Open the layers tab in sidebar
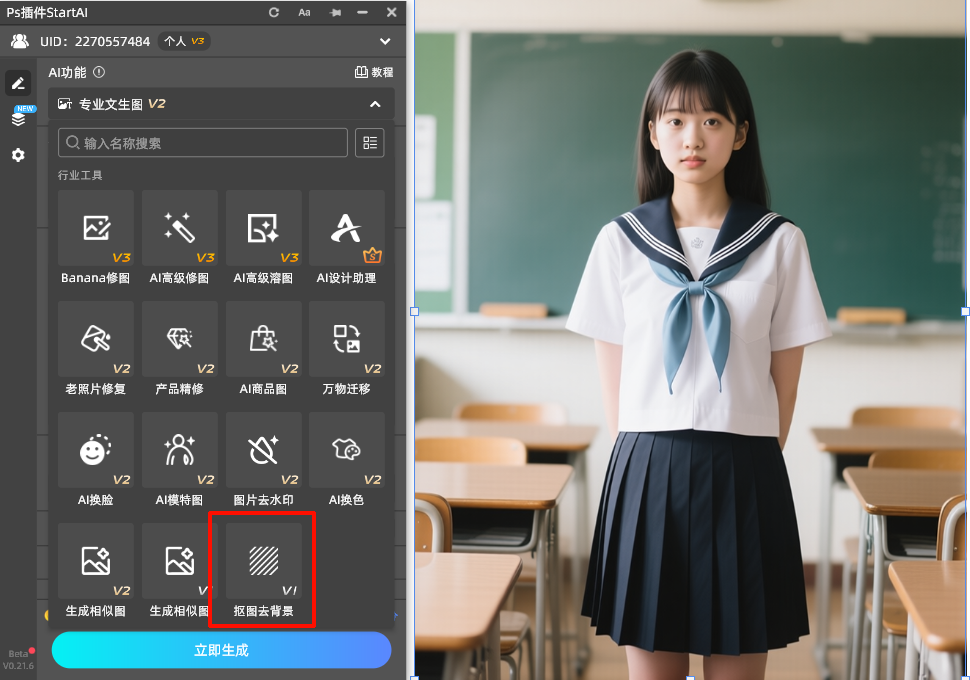 click(18, 118)
